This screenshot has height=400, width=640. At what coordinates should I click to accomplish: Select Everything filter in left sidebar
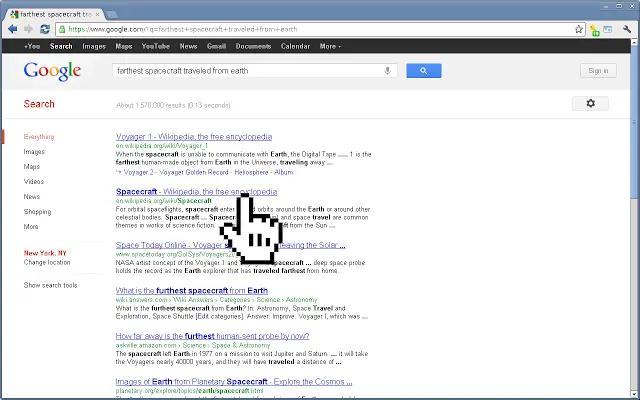coord(39,137)
